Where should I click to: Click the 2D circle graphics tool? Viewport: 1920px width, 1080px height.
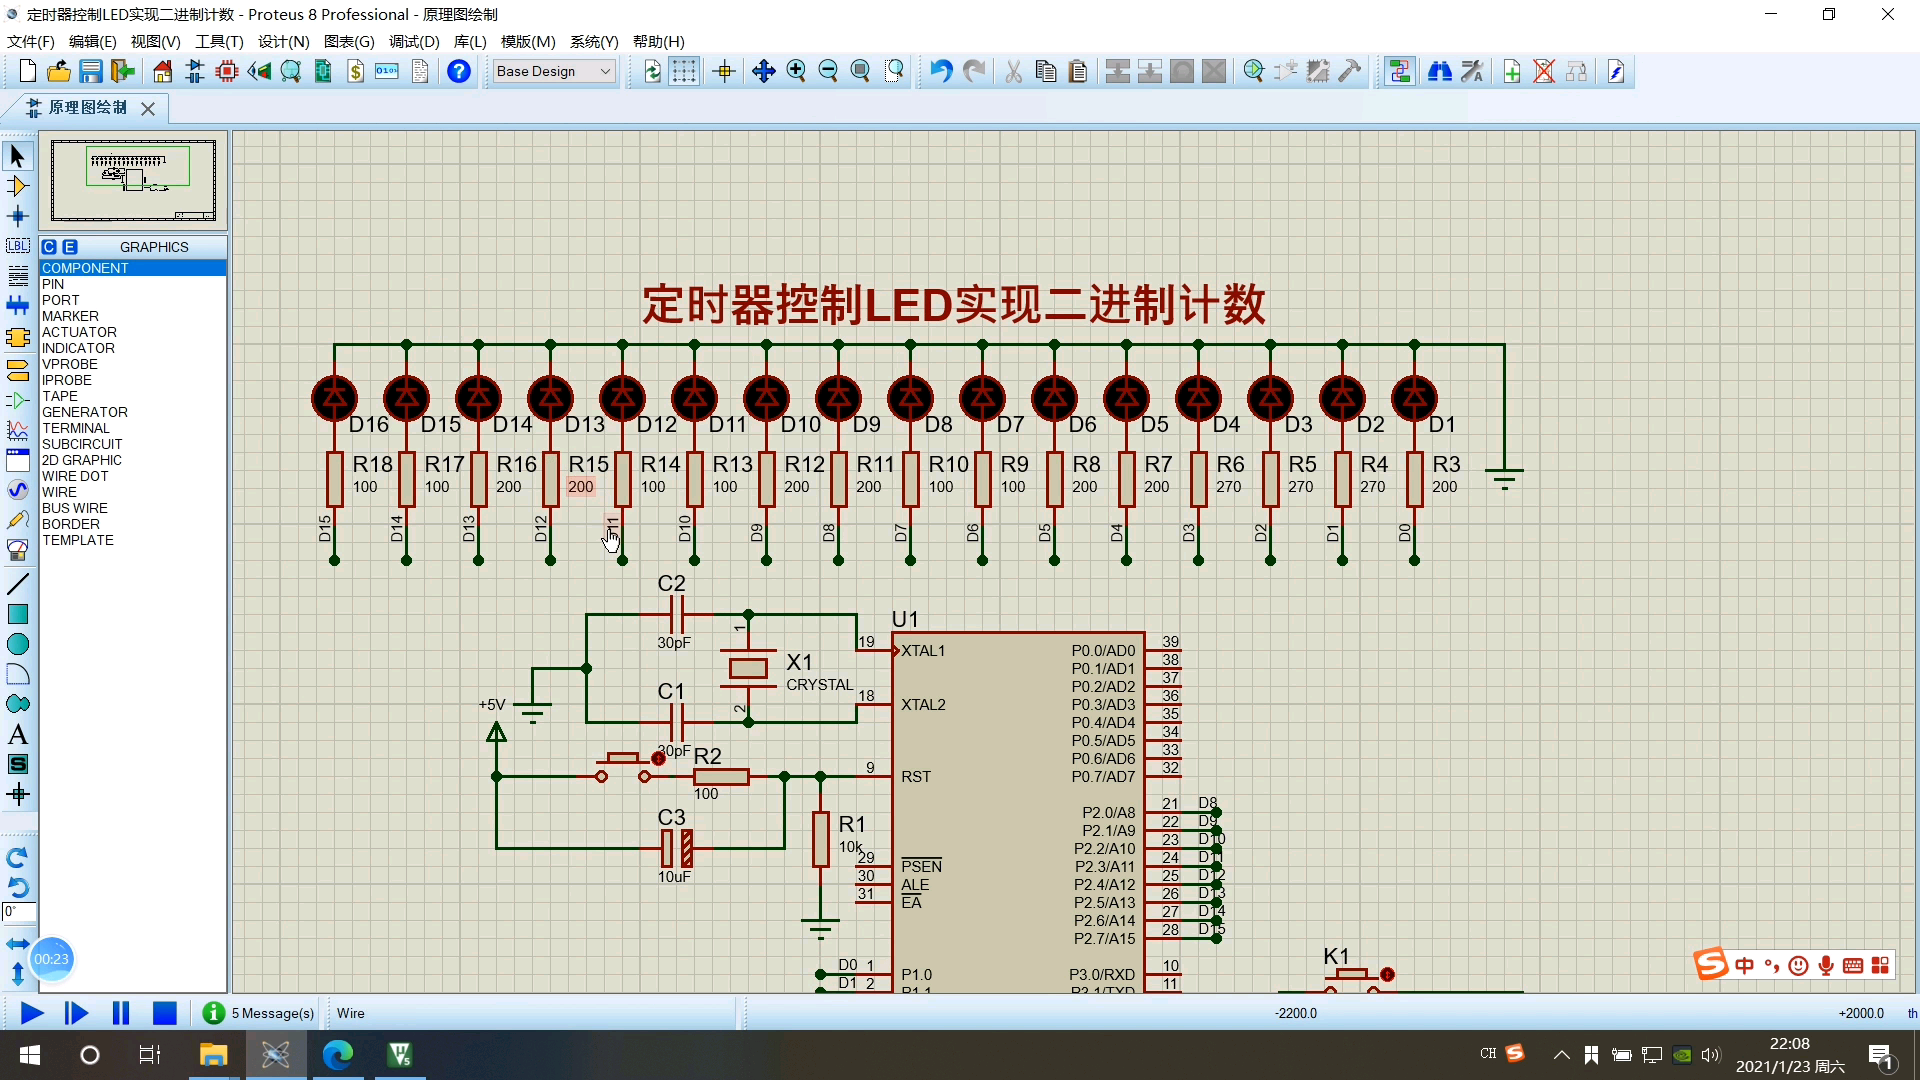coord(17,644)
